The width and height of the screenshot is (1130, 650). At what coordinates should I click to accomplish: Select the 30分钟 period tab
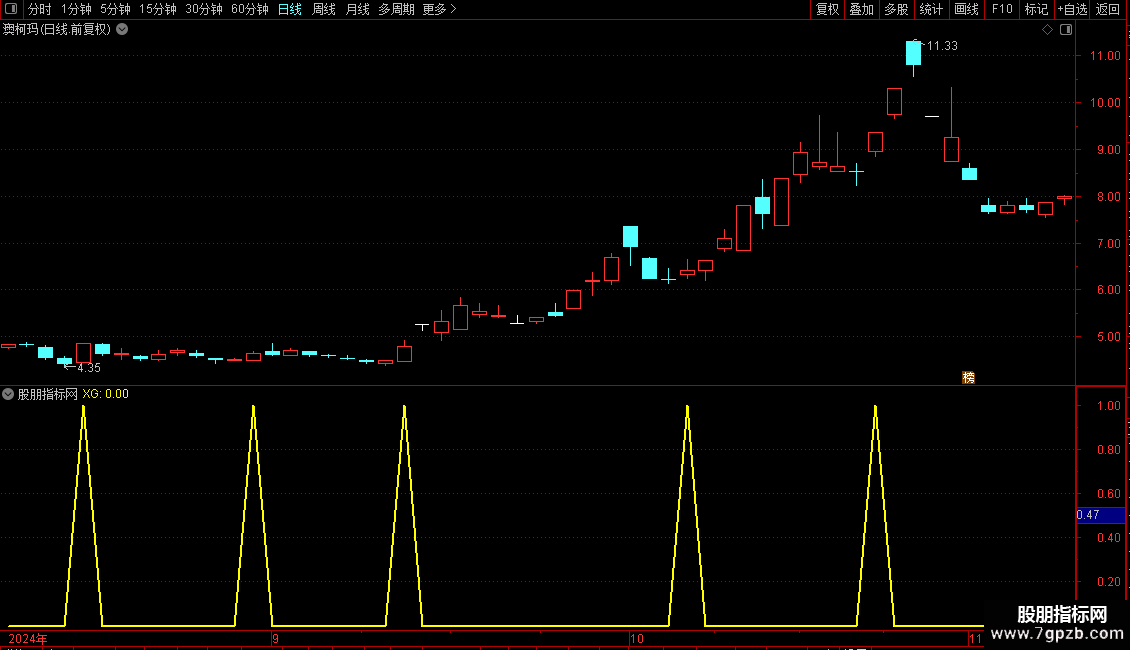[204, 9]
